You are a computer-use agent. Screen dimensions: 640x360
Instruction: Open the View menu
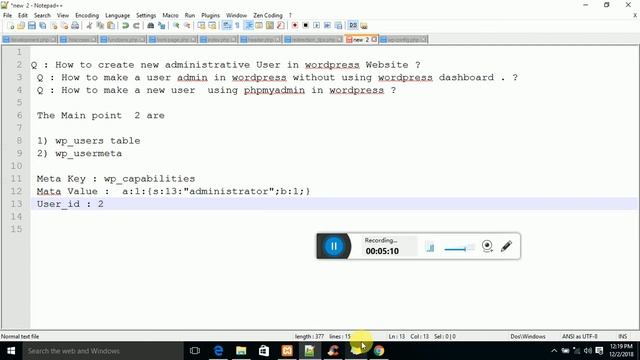pos(62,15)
